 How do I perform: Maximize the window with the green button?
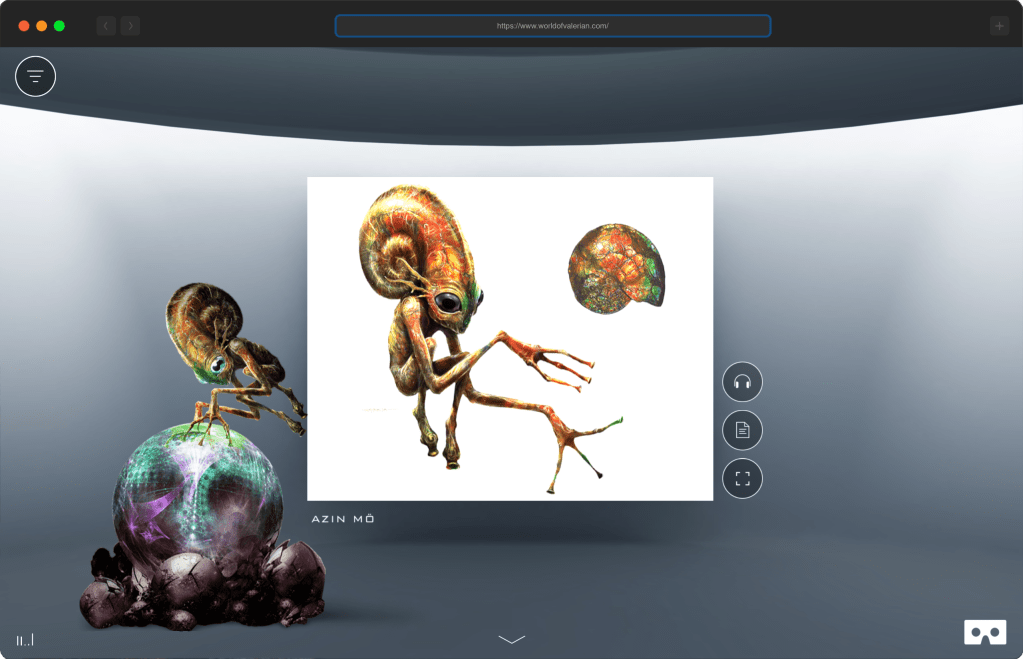pos(59,26)
